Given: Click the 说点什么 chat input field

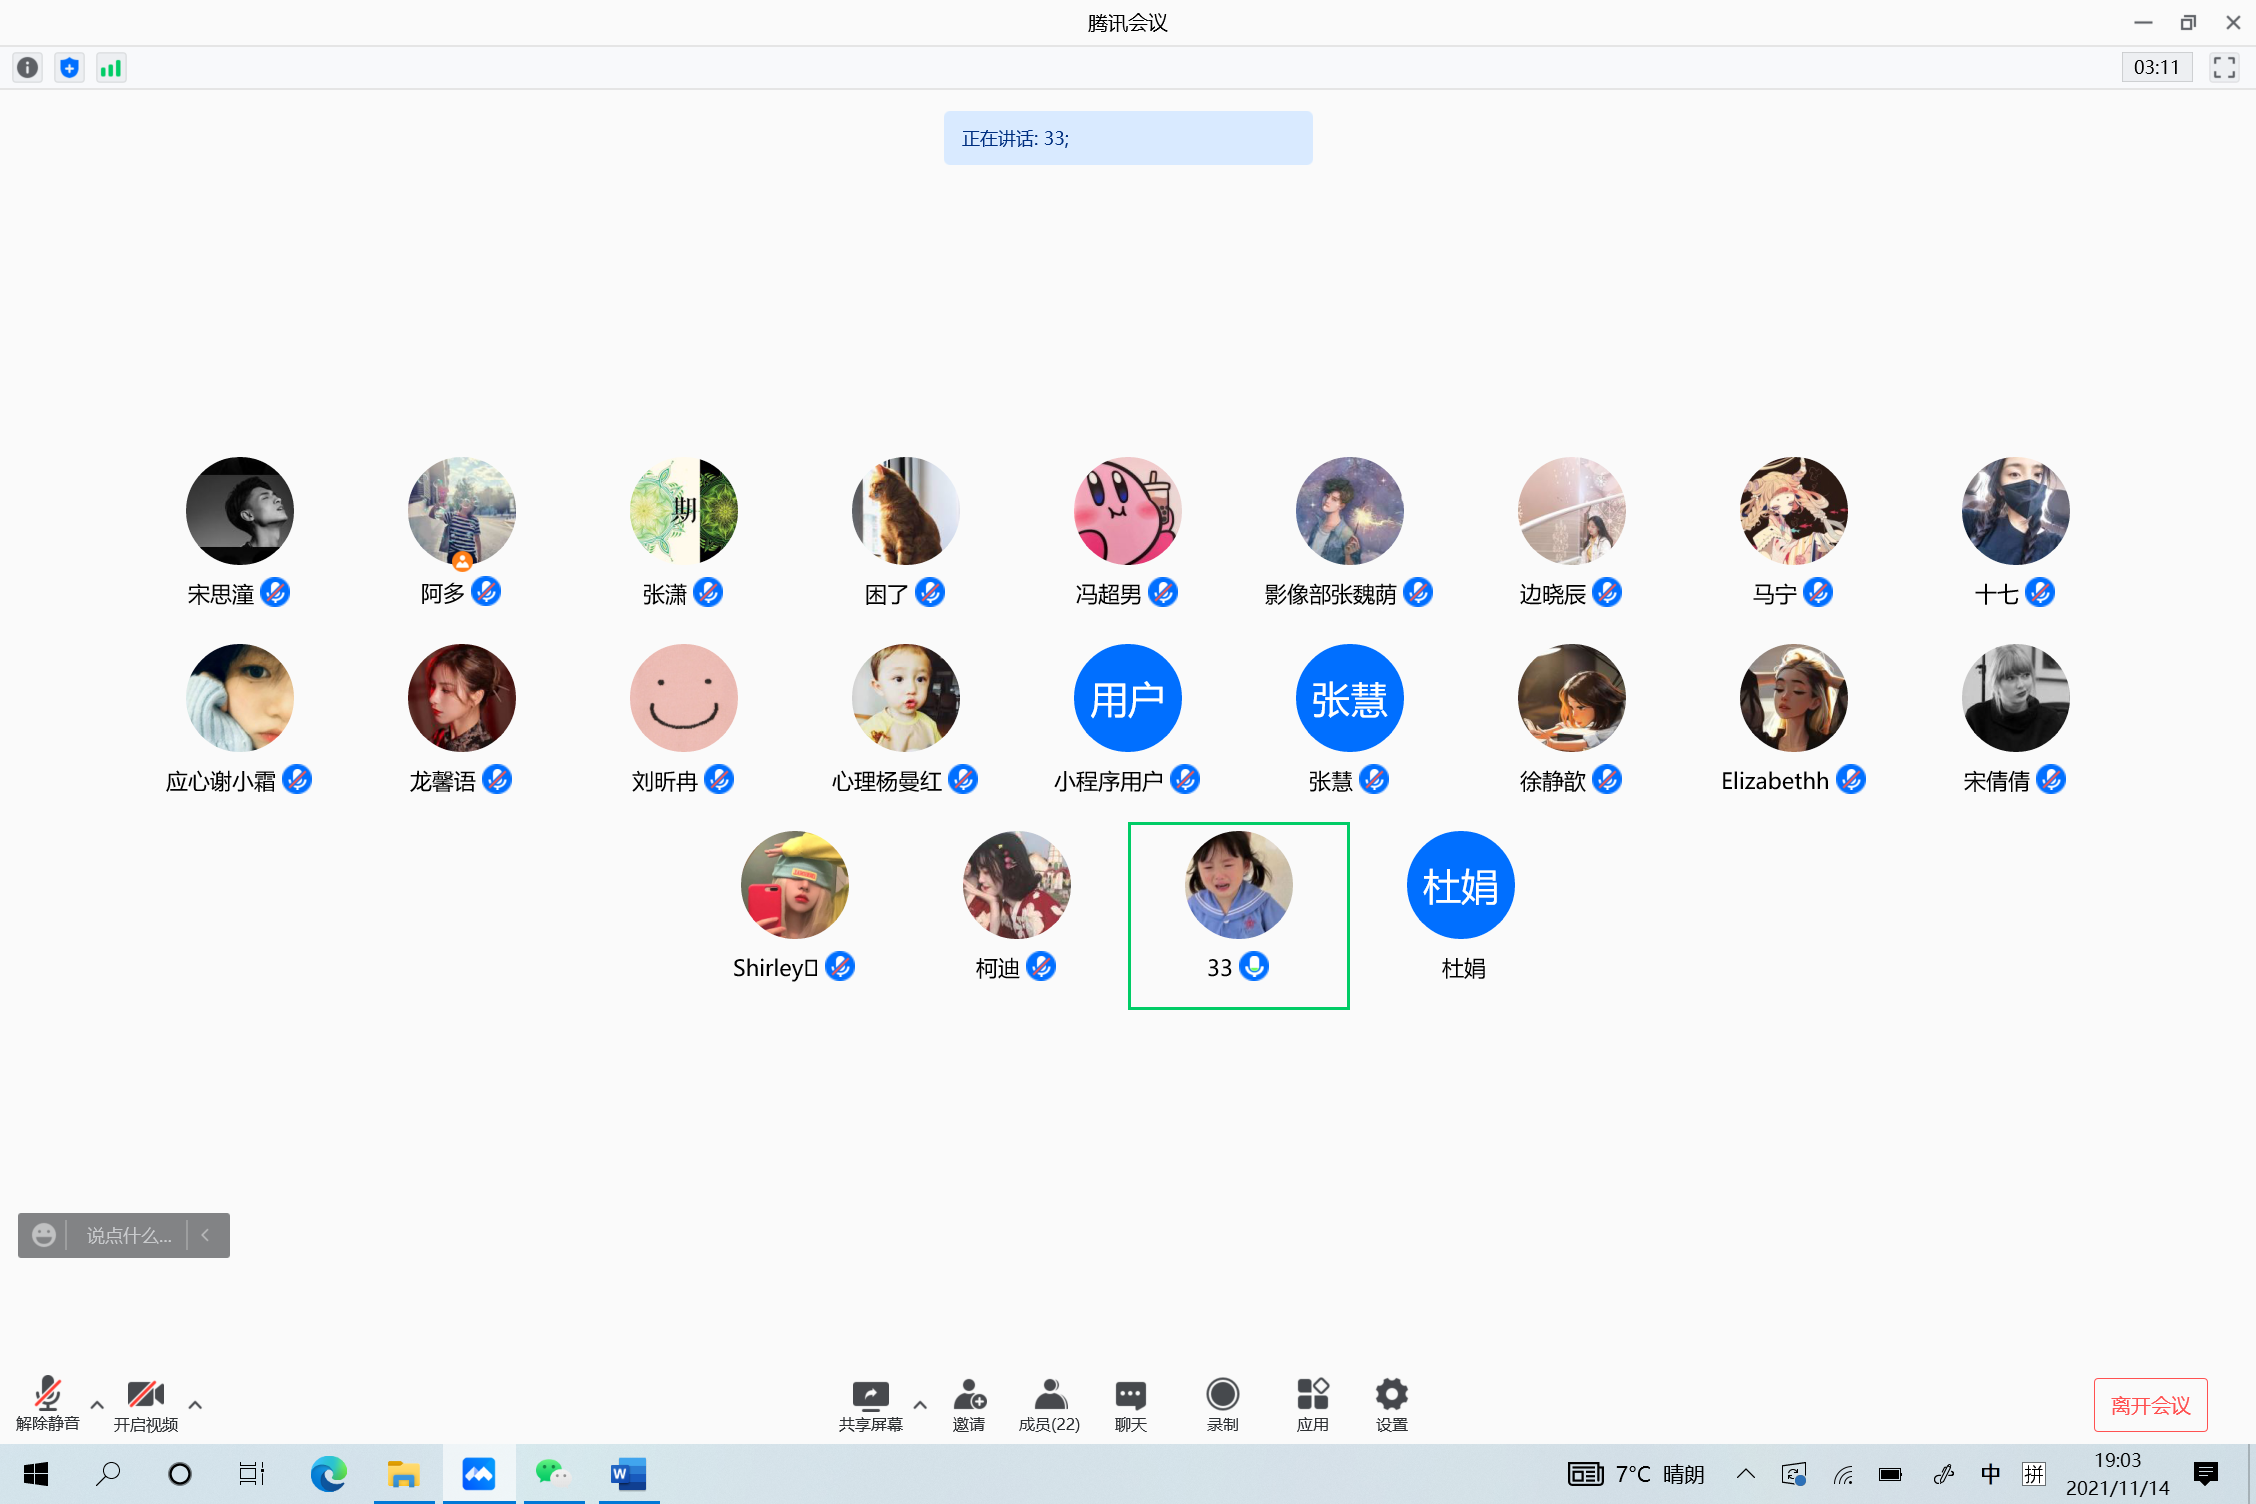Looking at the screenshot, I should click(128, 1235).
